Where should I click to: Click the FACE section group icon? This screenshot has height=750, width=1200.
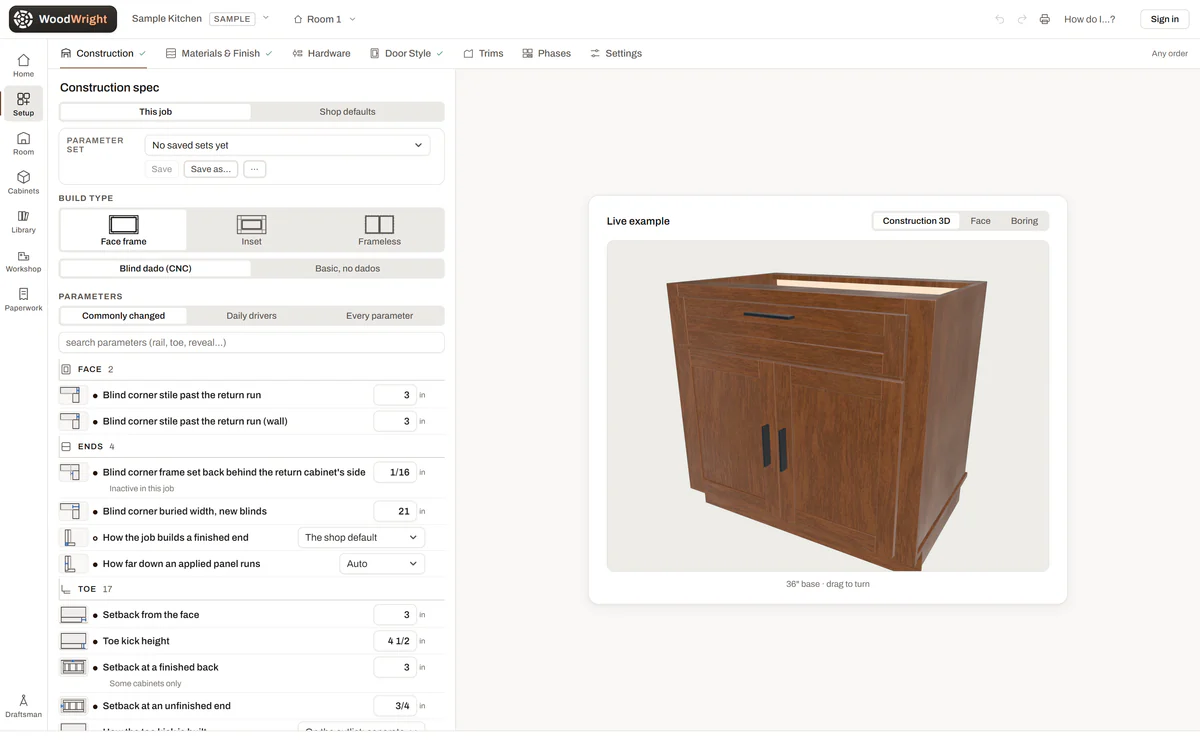click(66, 369)
